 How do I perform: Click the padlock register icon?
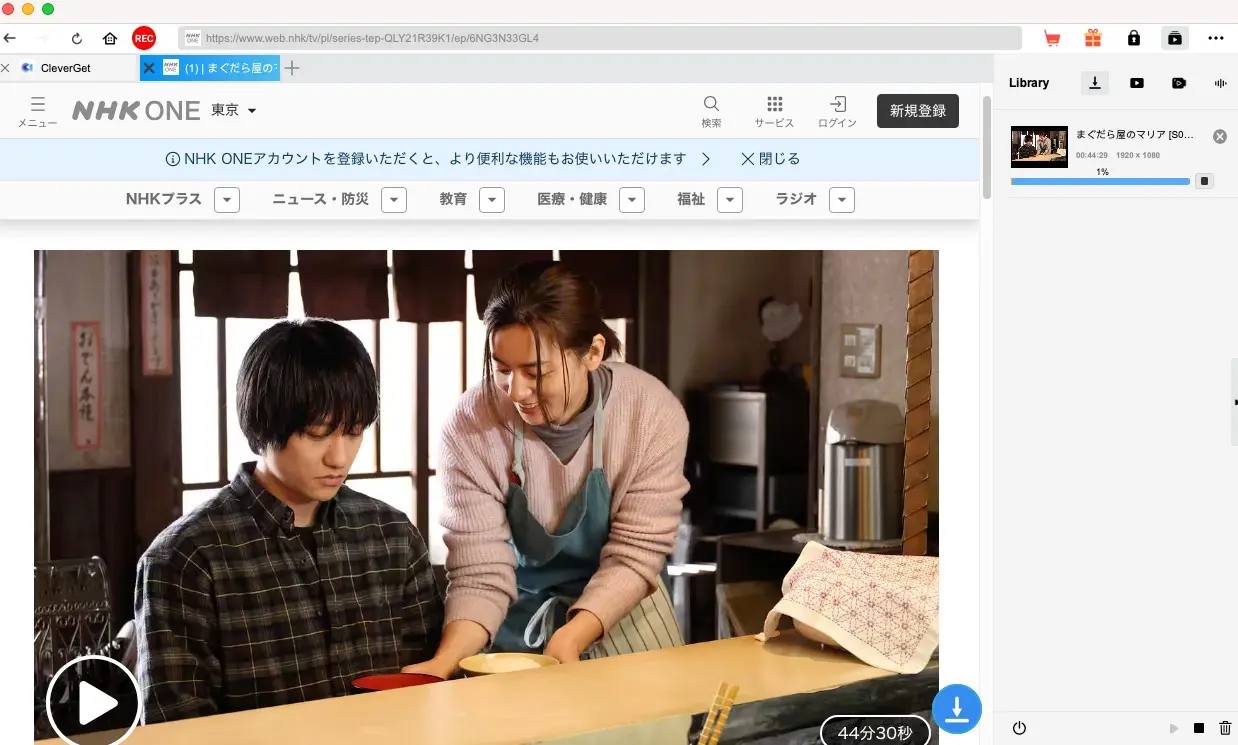[1133, 38]
